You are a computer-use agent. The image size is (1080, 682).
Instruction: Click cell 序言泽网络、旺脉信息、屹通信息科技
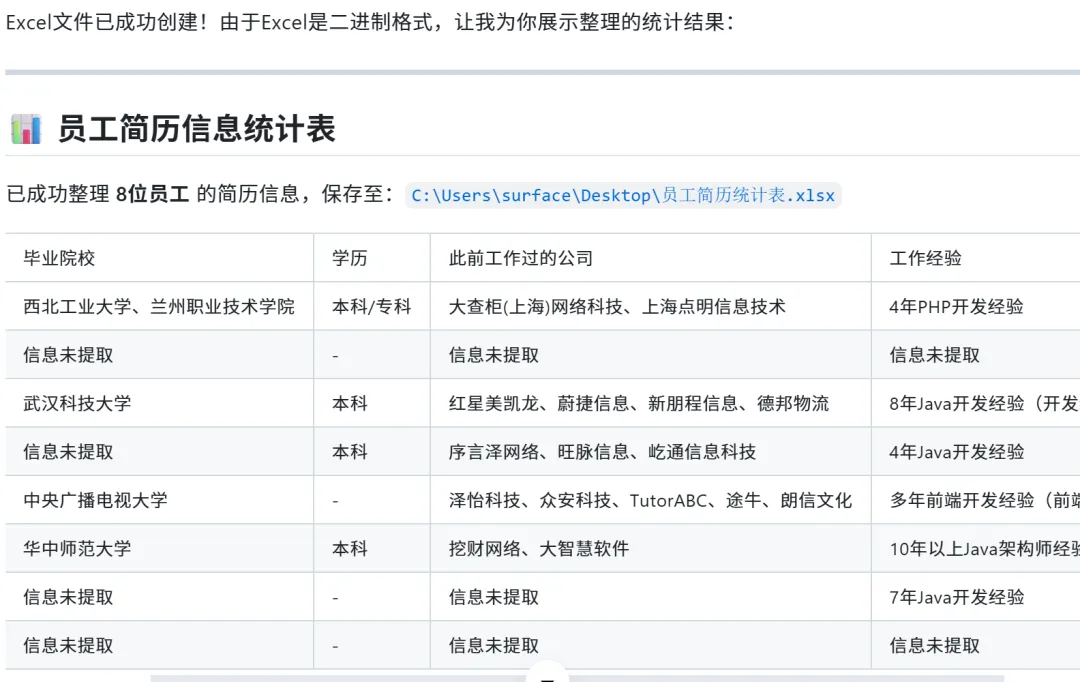[651, 452]
